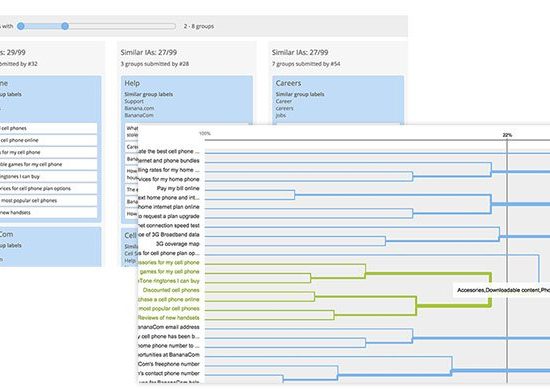This screenshot has height=389, width=550.
Task: Select the 'cell phone online' card item
Action: (48, 140)
